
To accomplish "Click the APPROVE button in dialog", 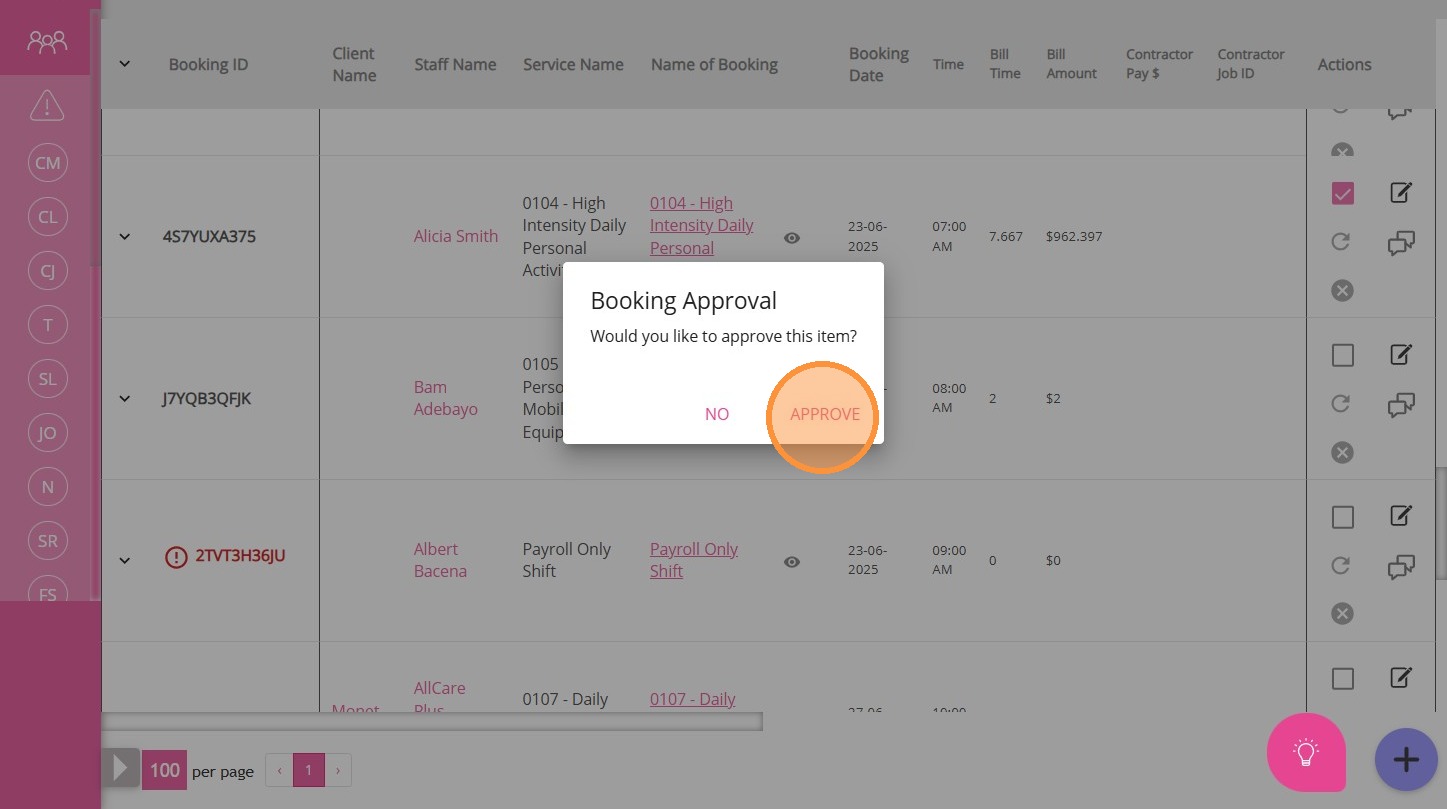I will 824,414.
